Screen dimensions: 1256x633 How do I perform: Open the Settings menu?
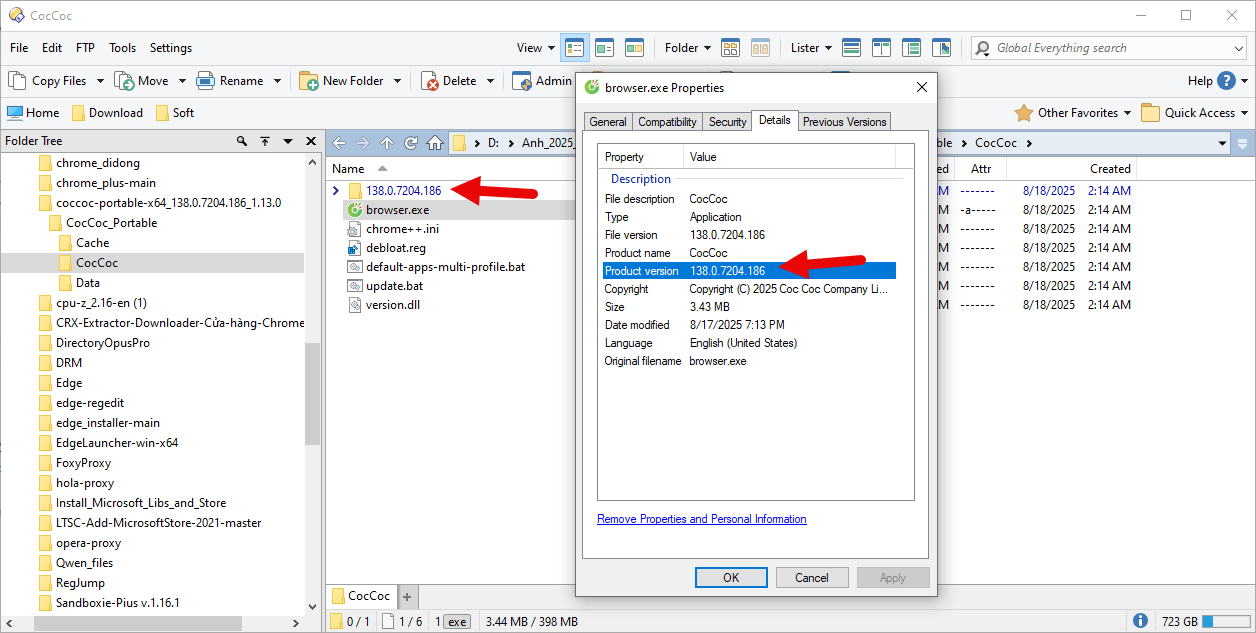[171, 47]
